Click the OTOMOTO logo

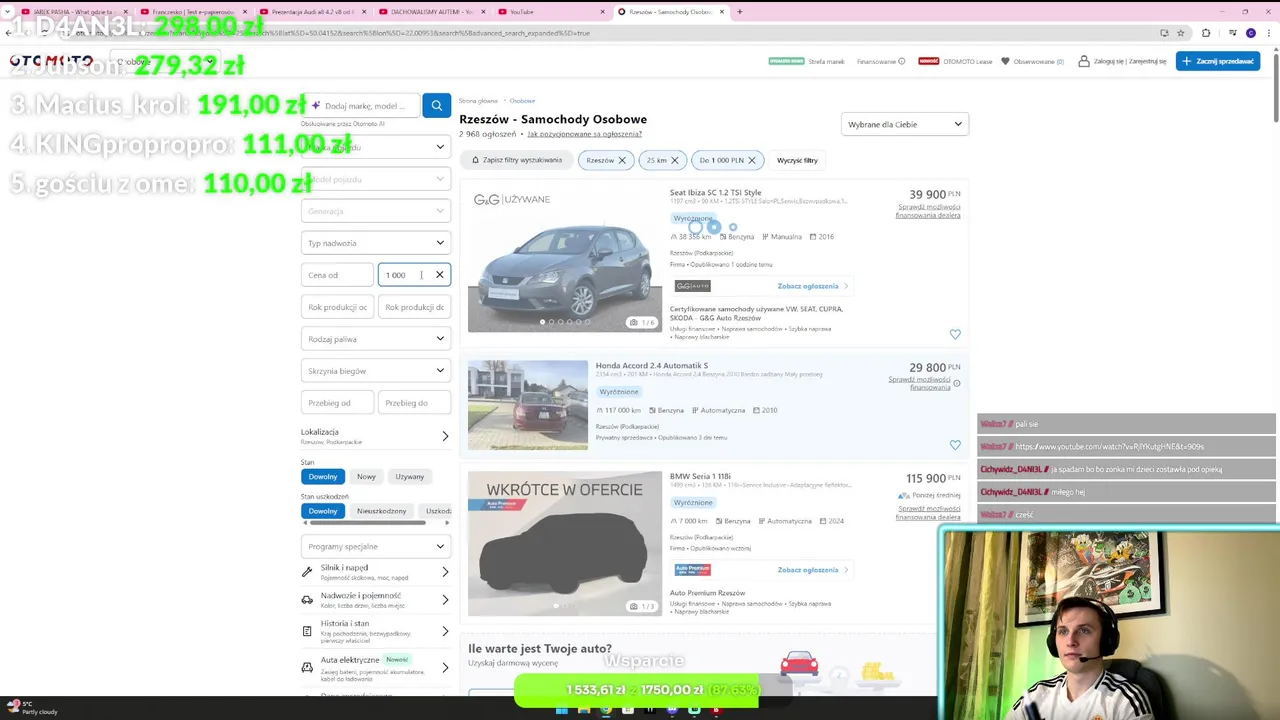tap(51, 61)
